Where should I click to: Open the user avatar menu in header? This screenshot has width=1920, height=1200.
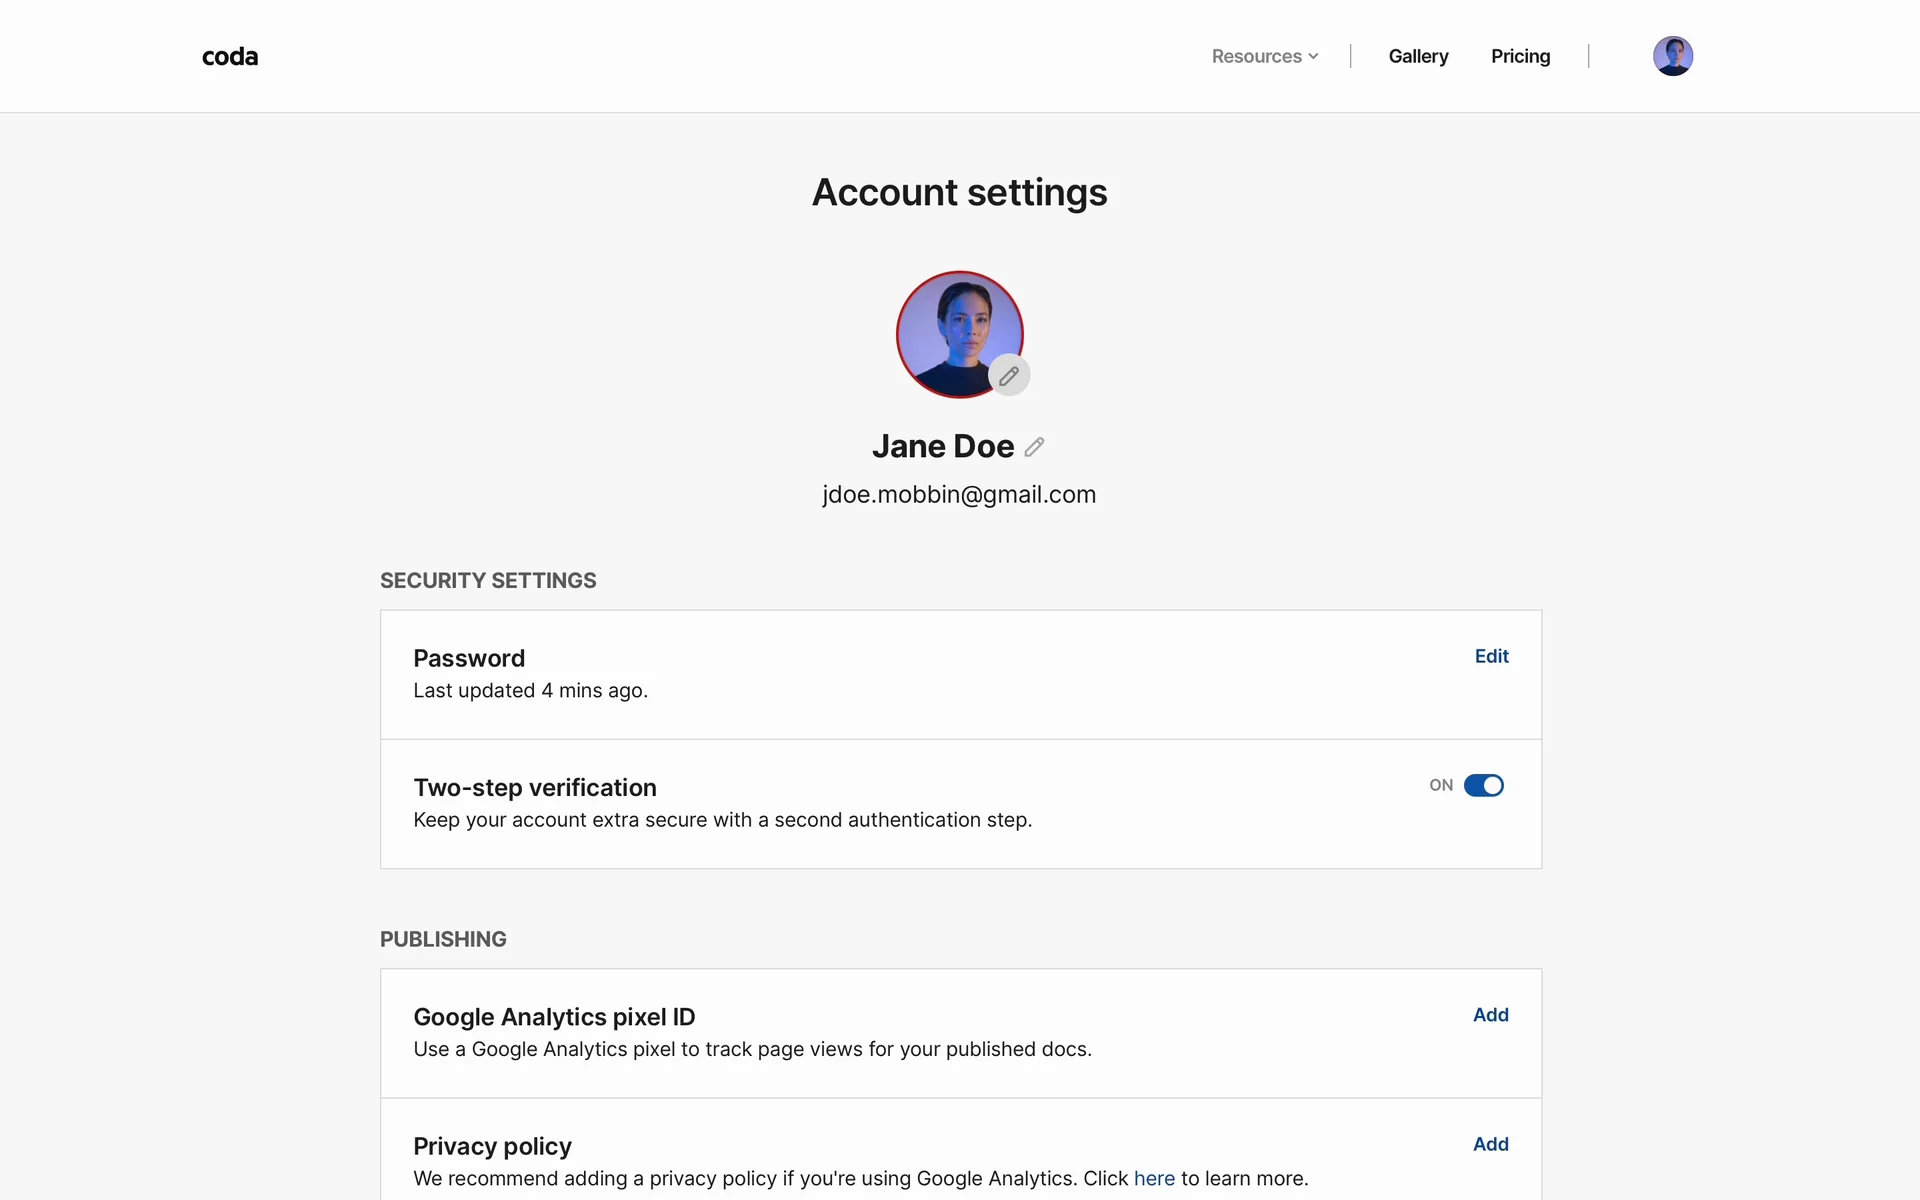[x=1672, y=56]
